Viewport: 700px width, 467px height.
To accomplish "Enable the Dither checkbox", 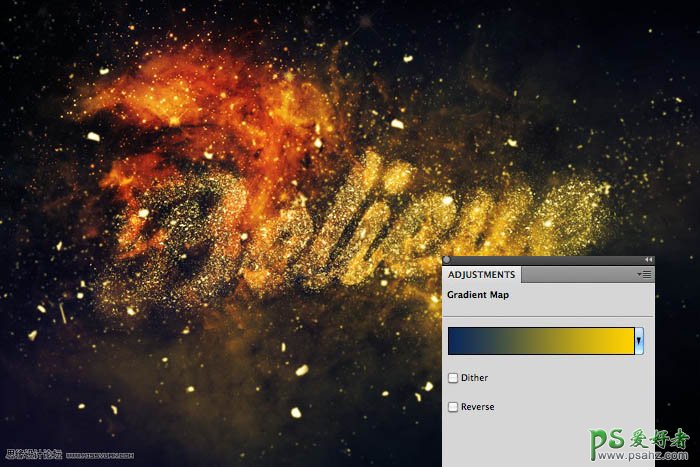I will [453, 378].
